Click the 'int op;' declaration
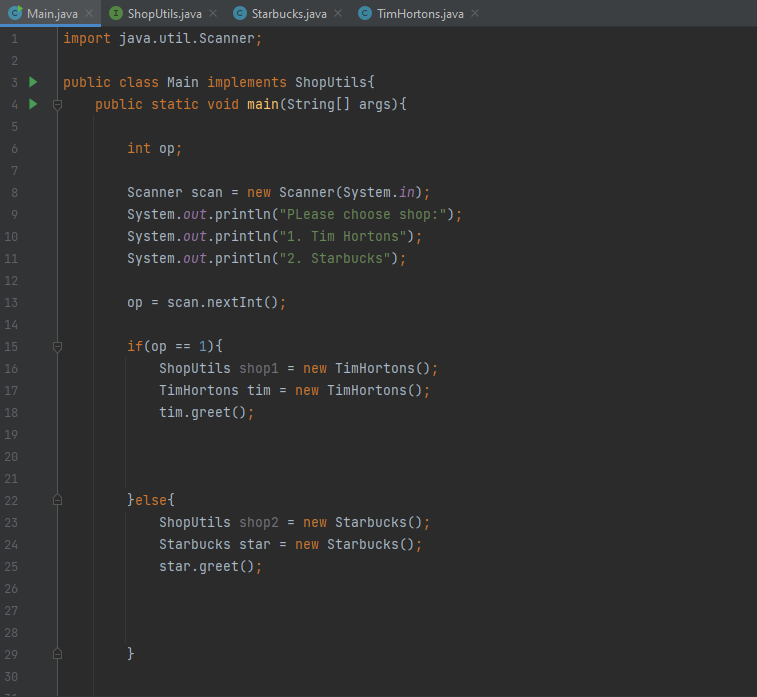 (154, 148)
